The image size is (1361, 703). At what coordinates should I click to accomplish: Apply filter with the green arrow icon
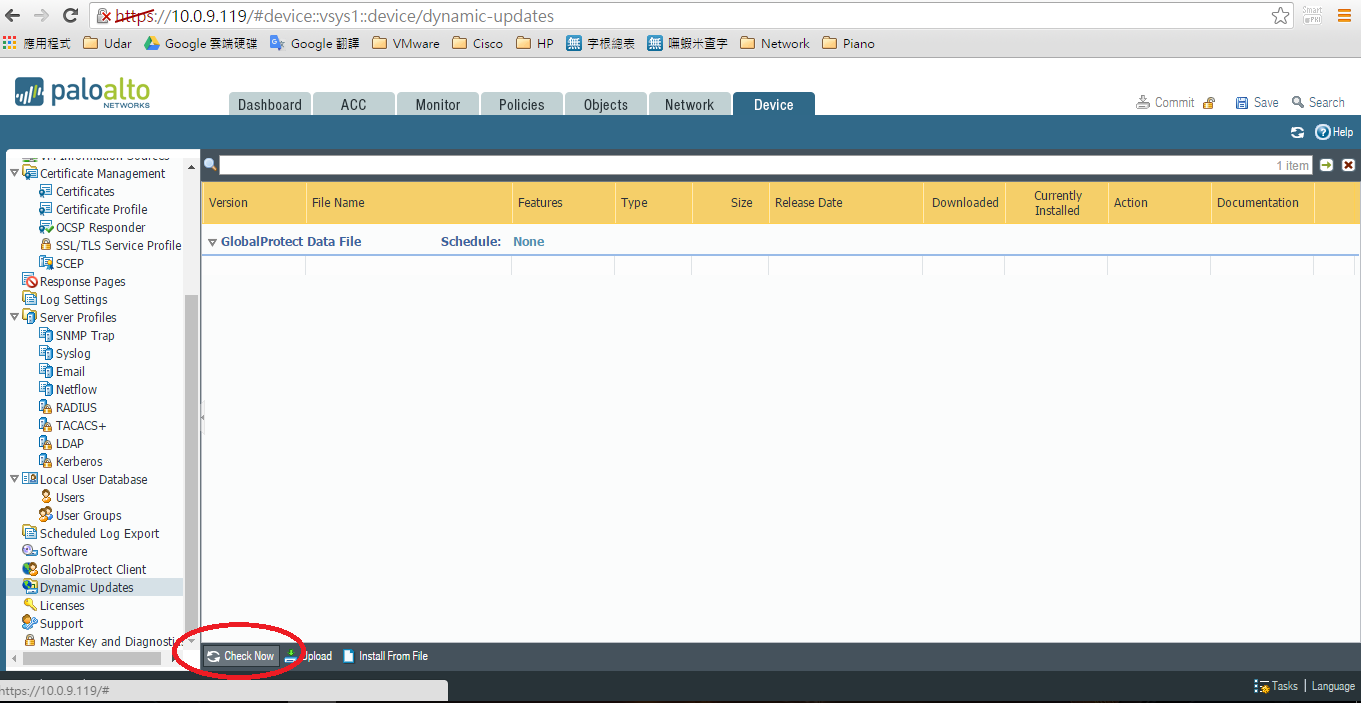pos(1326,165)
